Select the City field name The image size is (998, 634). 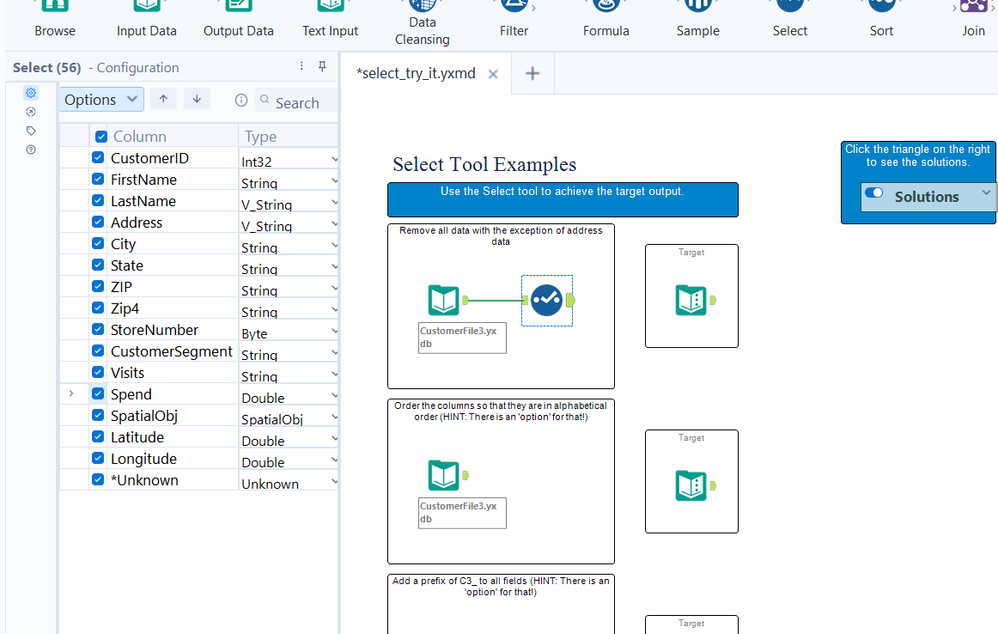(123, 244)
